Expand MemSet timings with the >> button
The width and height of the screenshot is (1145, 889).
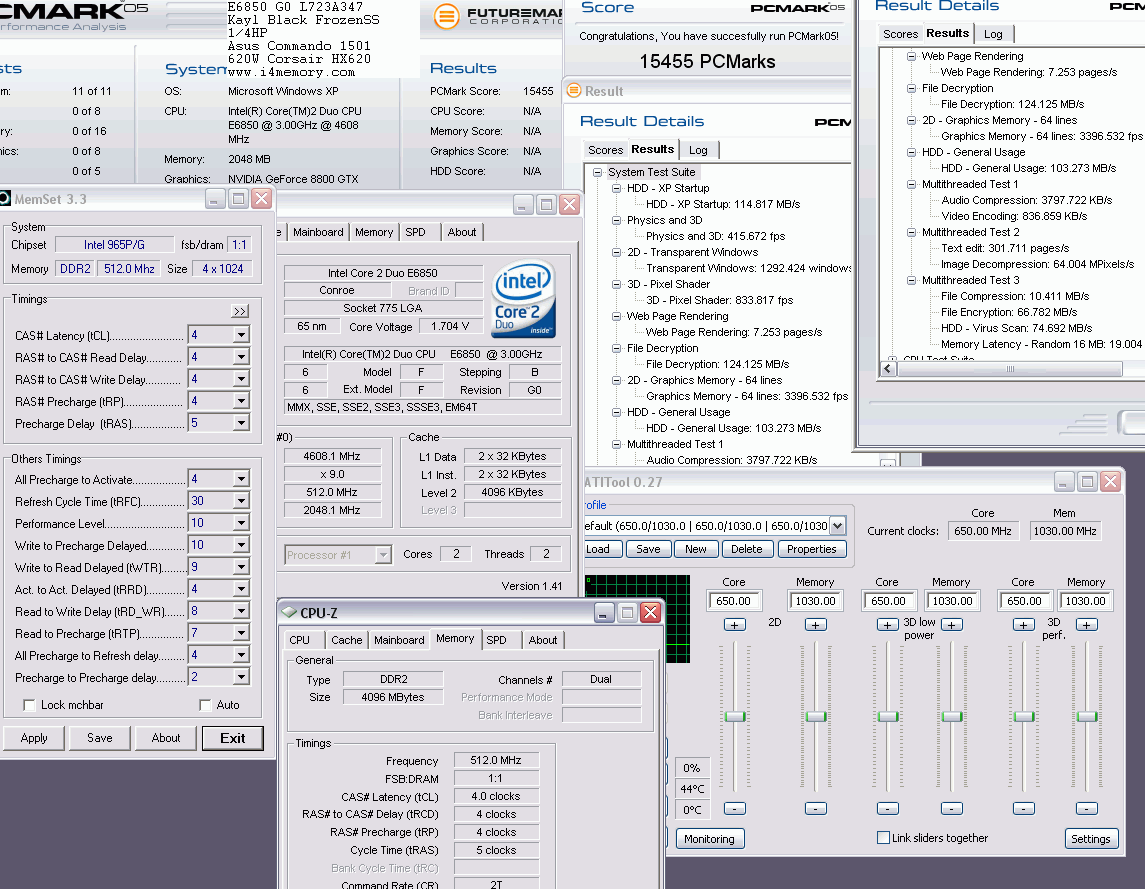pos(240,311)
